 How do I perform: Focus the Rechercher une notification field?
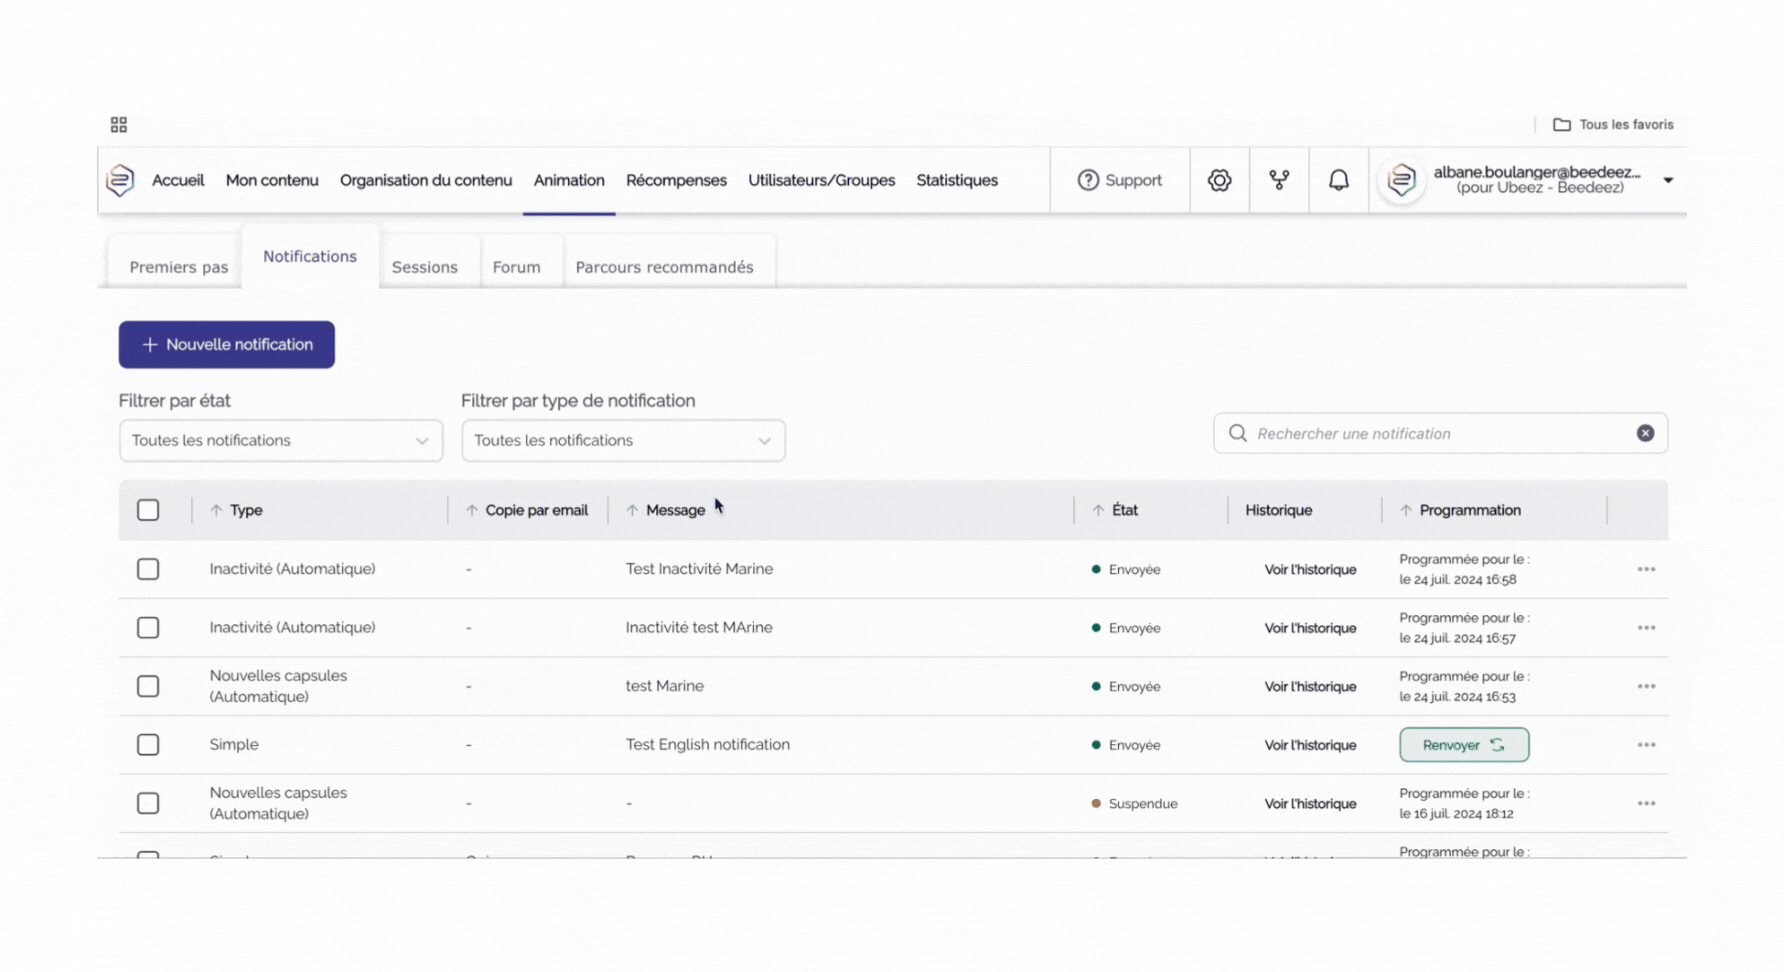pos(1430,433)
